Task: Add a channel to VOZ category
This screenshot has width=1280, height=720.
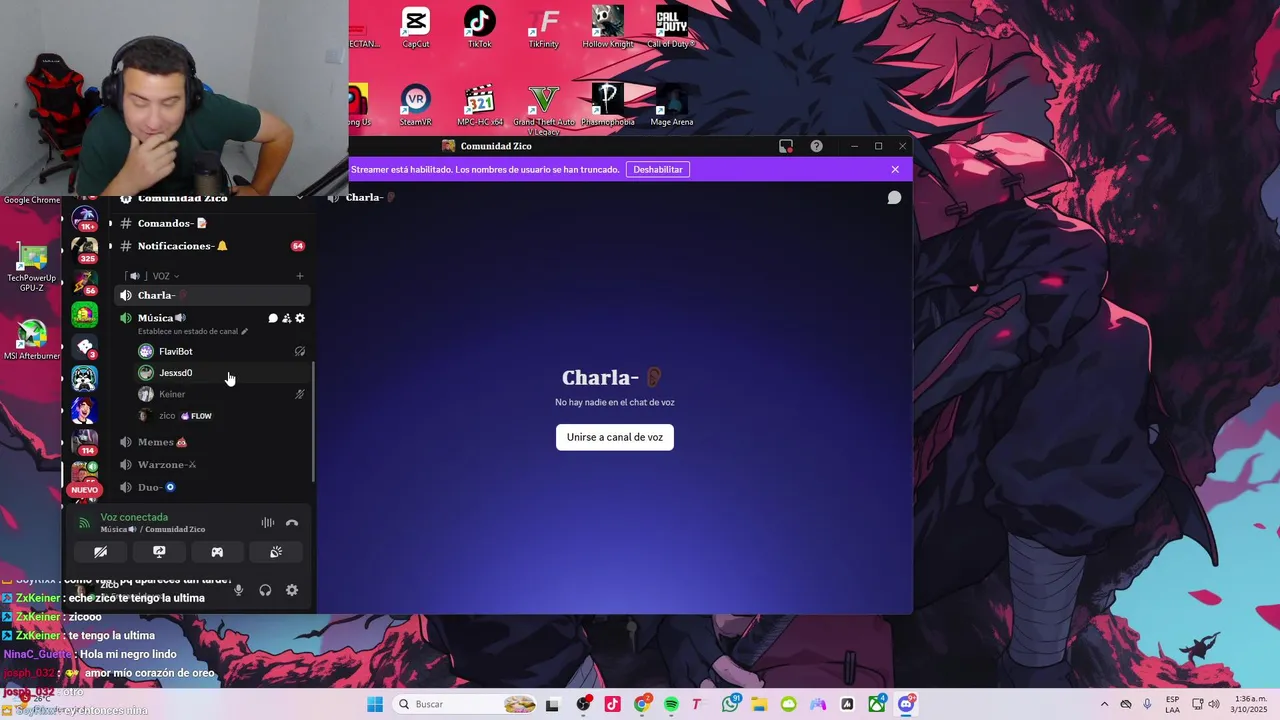Action: (300, 276)
